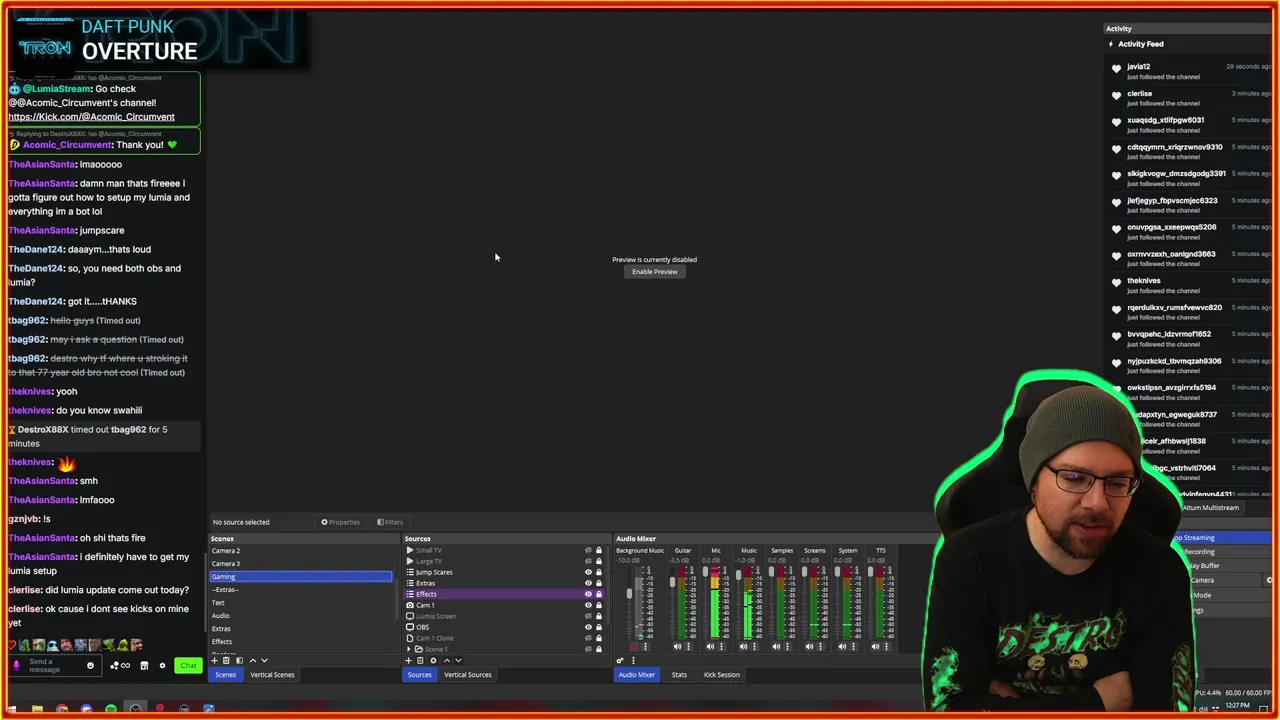Add a new scene with the plus icon
1280x720 pixels.
[x=214, y=660]
